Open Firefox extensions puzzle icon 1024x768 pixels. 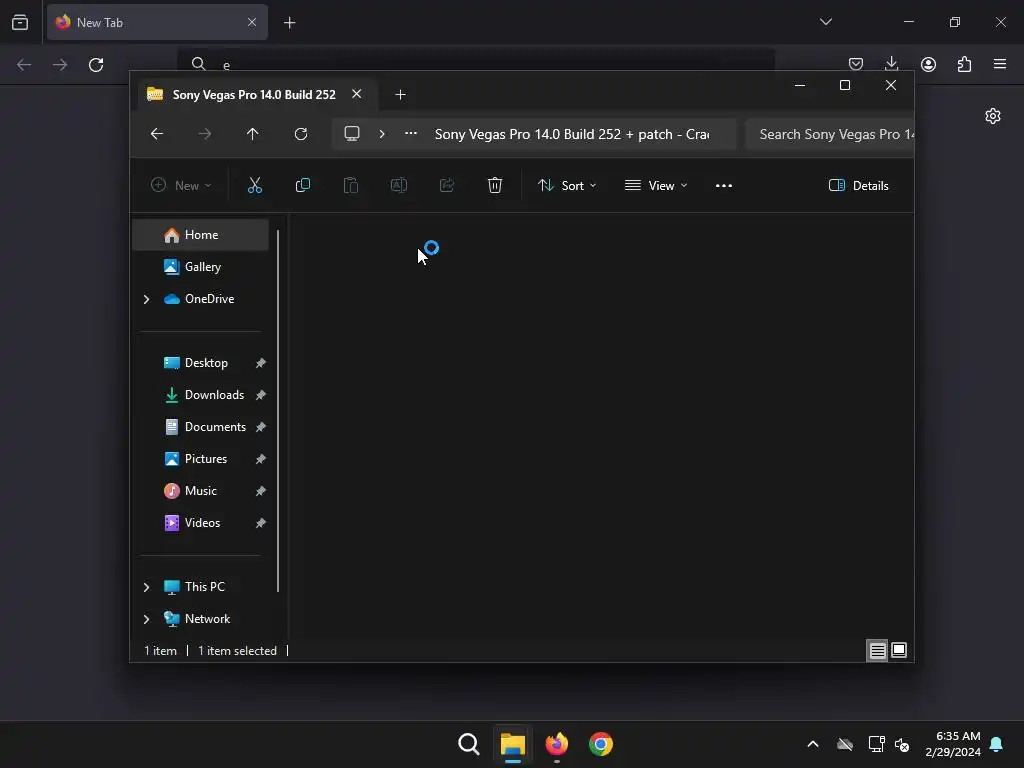click(964, 64)
